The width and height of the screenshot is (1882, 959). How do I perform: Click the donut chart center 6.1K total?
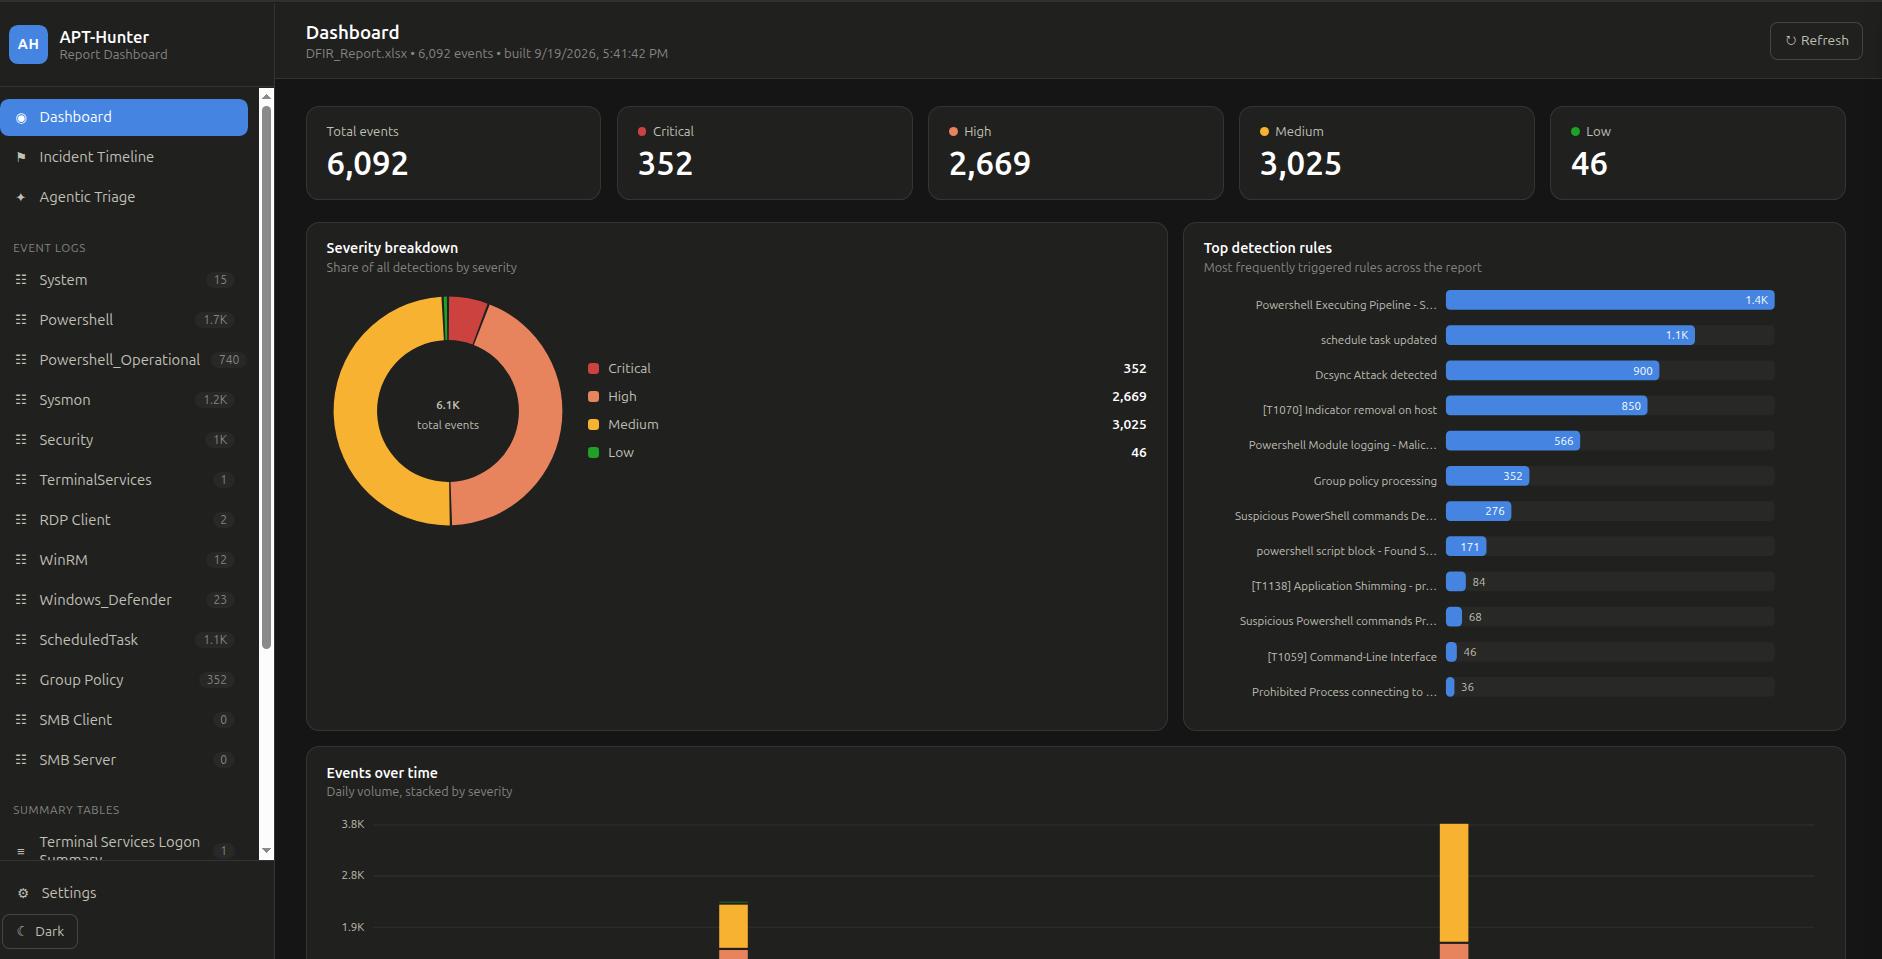click(x=448, y=414)
